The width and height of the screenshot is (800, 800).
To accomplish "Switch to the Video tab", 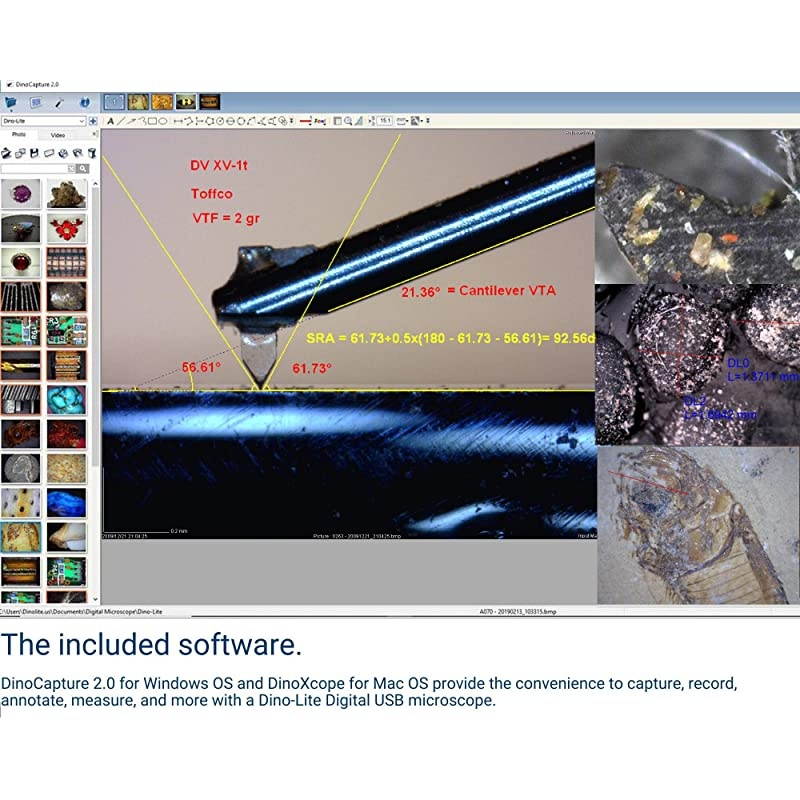I will (x=58, y=134).
